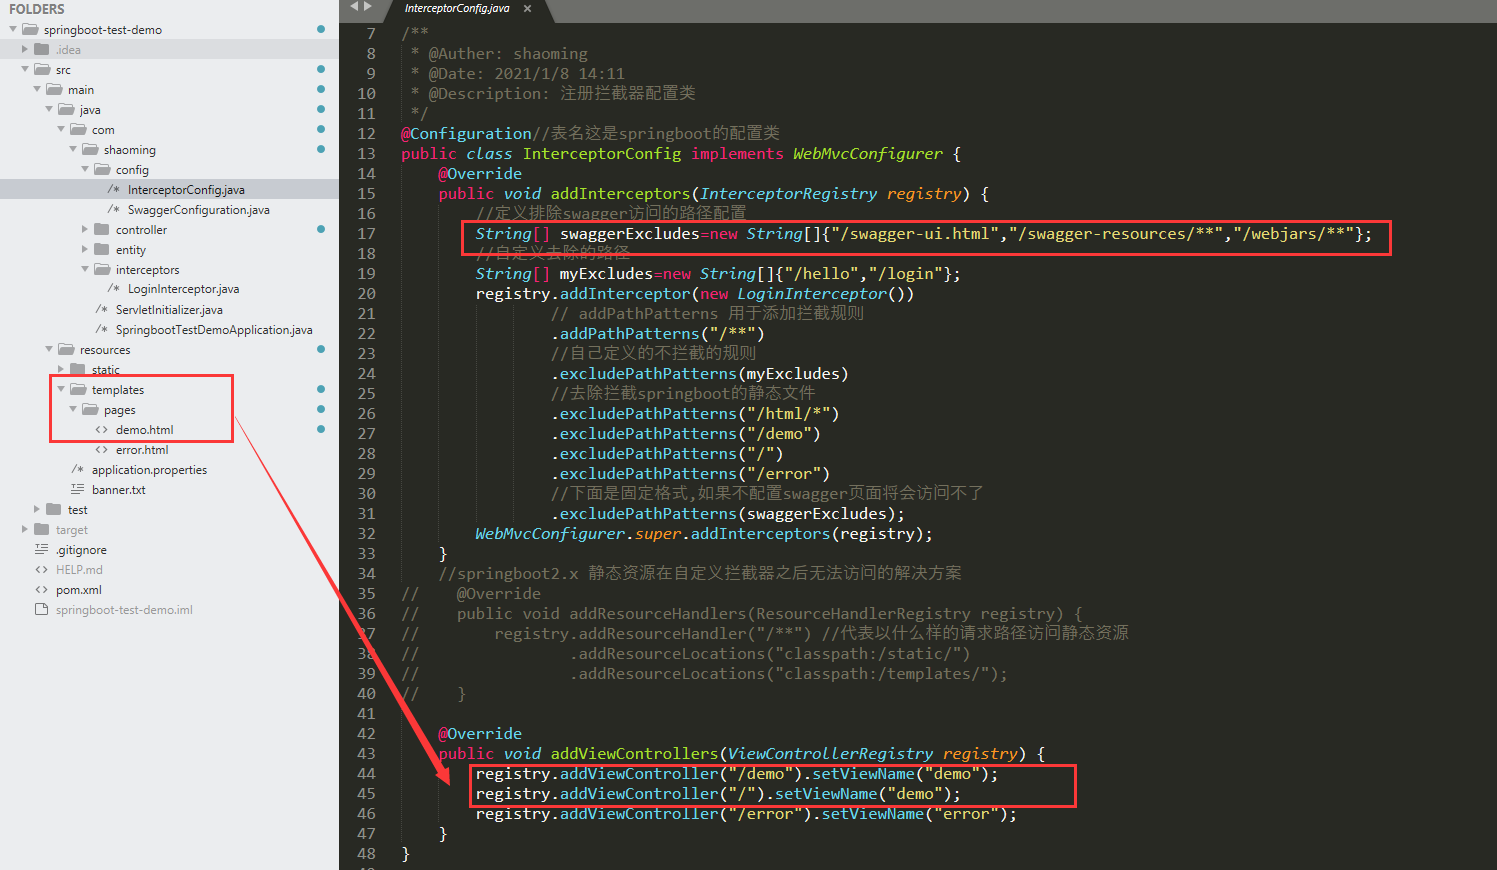The width and height of the screenshot is (1497, 870).
Task: Close the InterceptorConfig.java tab
Action: tap(527, 8)
